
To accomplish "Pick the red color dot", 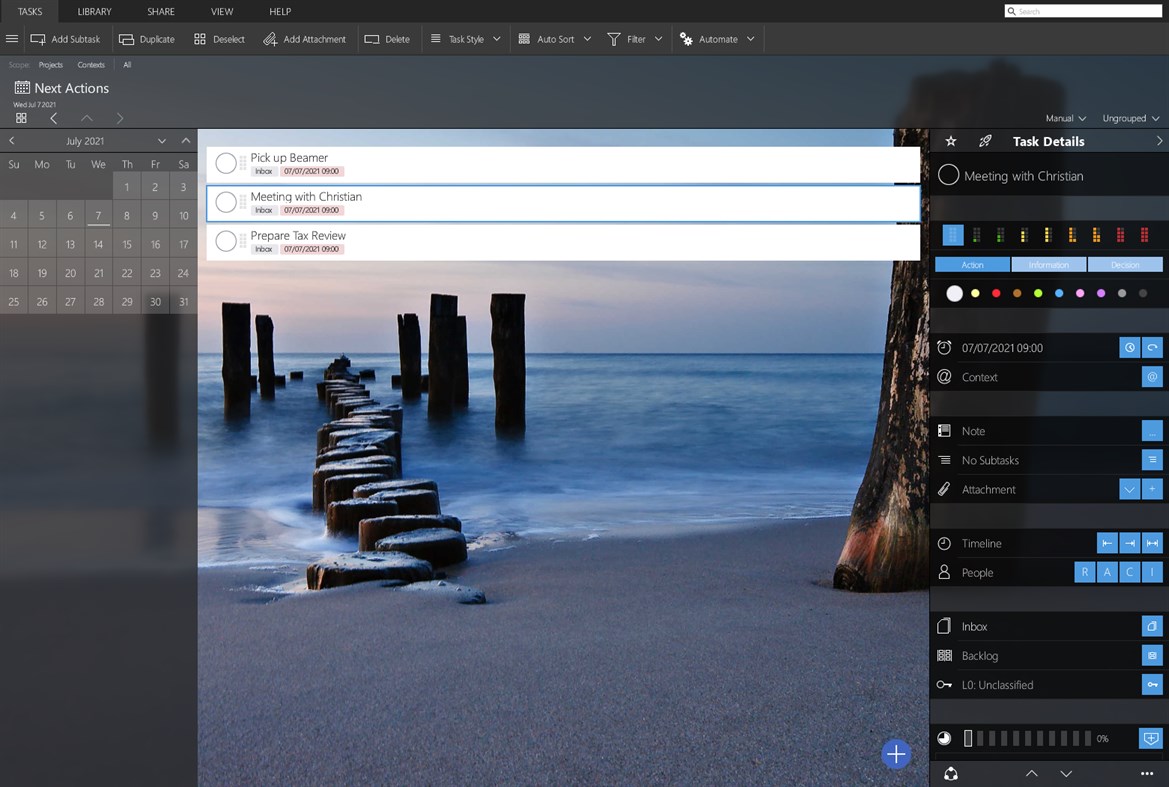I will pyautogui.click(x=996, y=293).
